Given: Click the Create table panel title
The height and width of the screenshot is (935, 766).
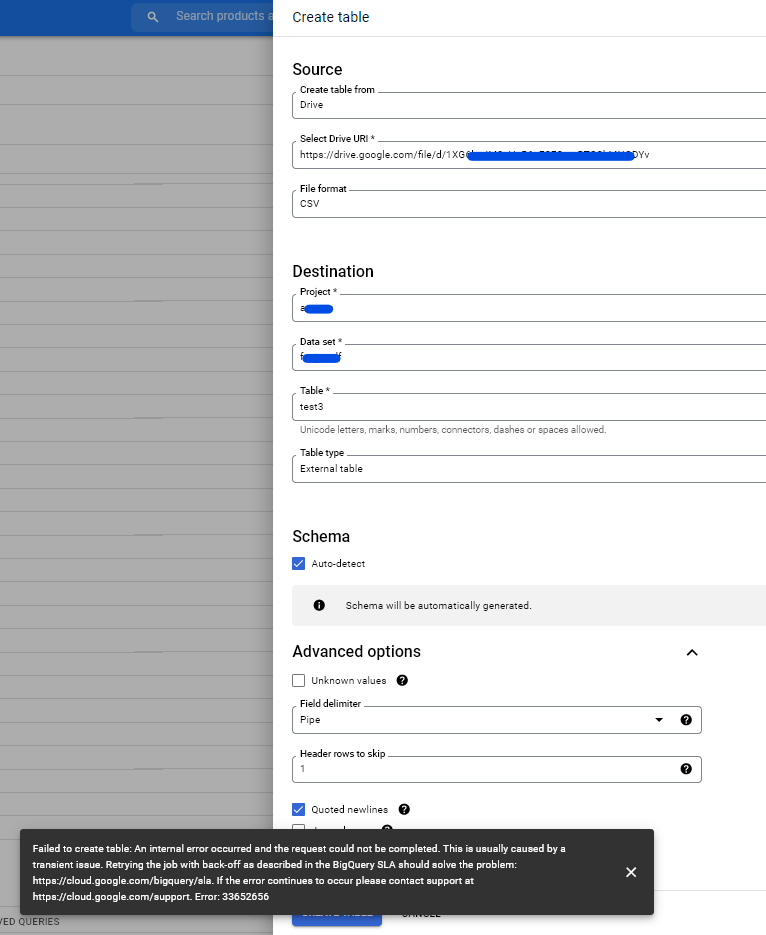Looking at the screenshot, I should 331,17.
